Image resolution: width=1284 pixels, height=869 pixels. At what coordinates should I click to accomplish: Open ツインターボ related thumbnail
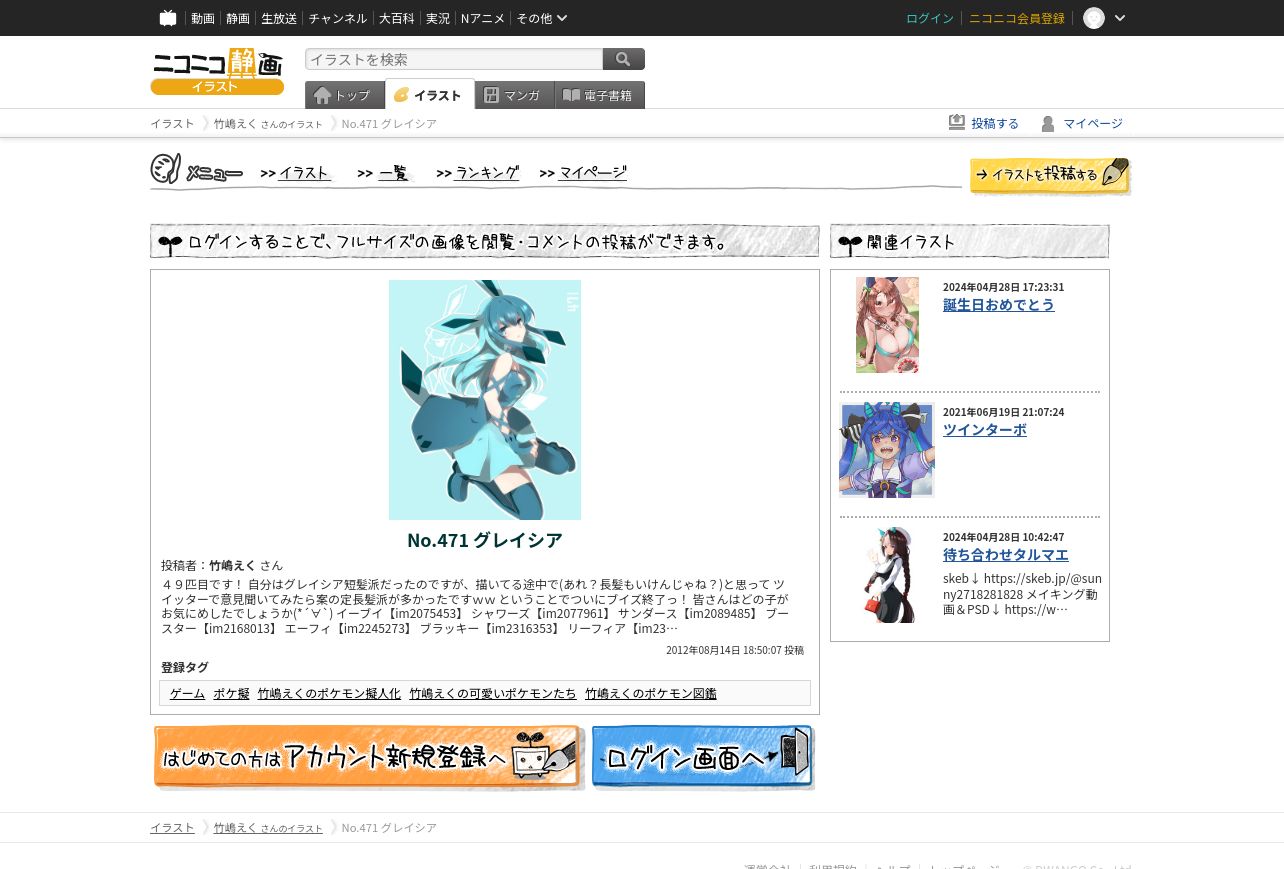(887, 450)
